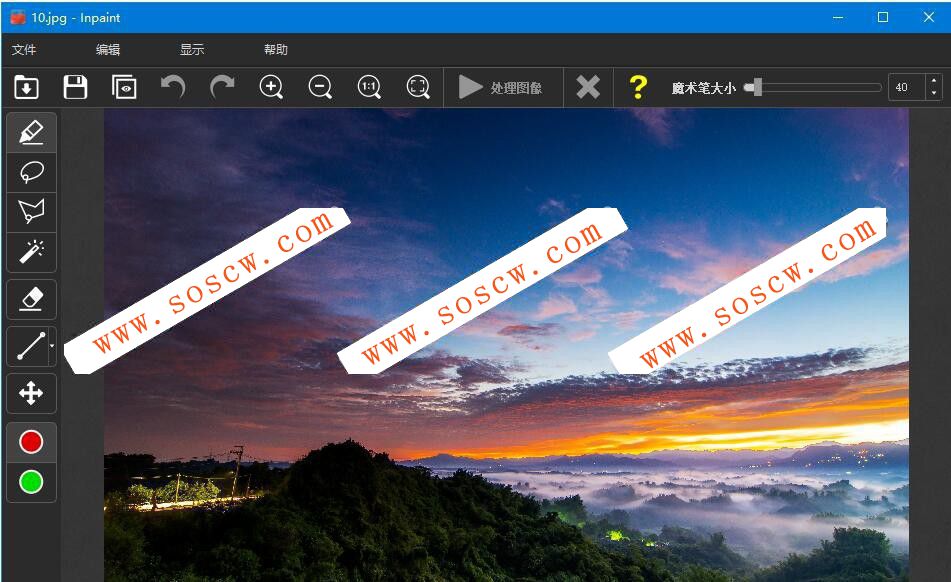
Task: Save the image with the floppy disk icon
Action: pos(75,87)
